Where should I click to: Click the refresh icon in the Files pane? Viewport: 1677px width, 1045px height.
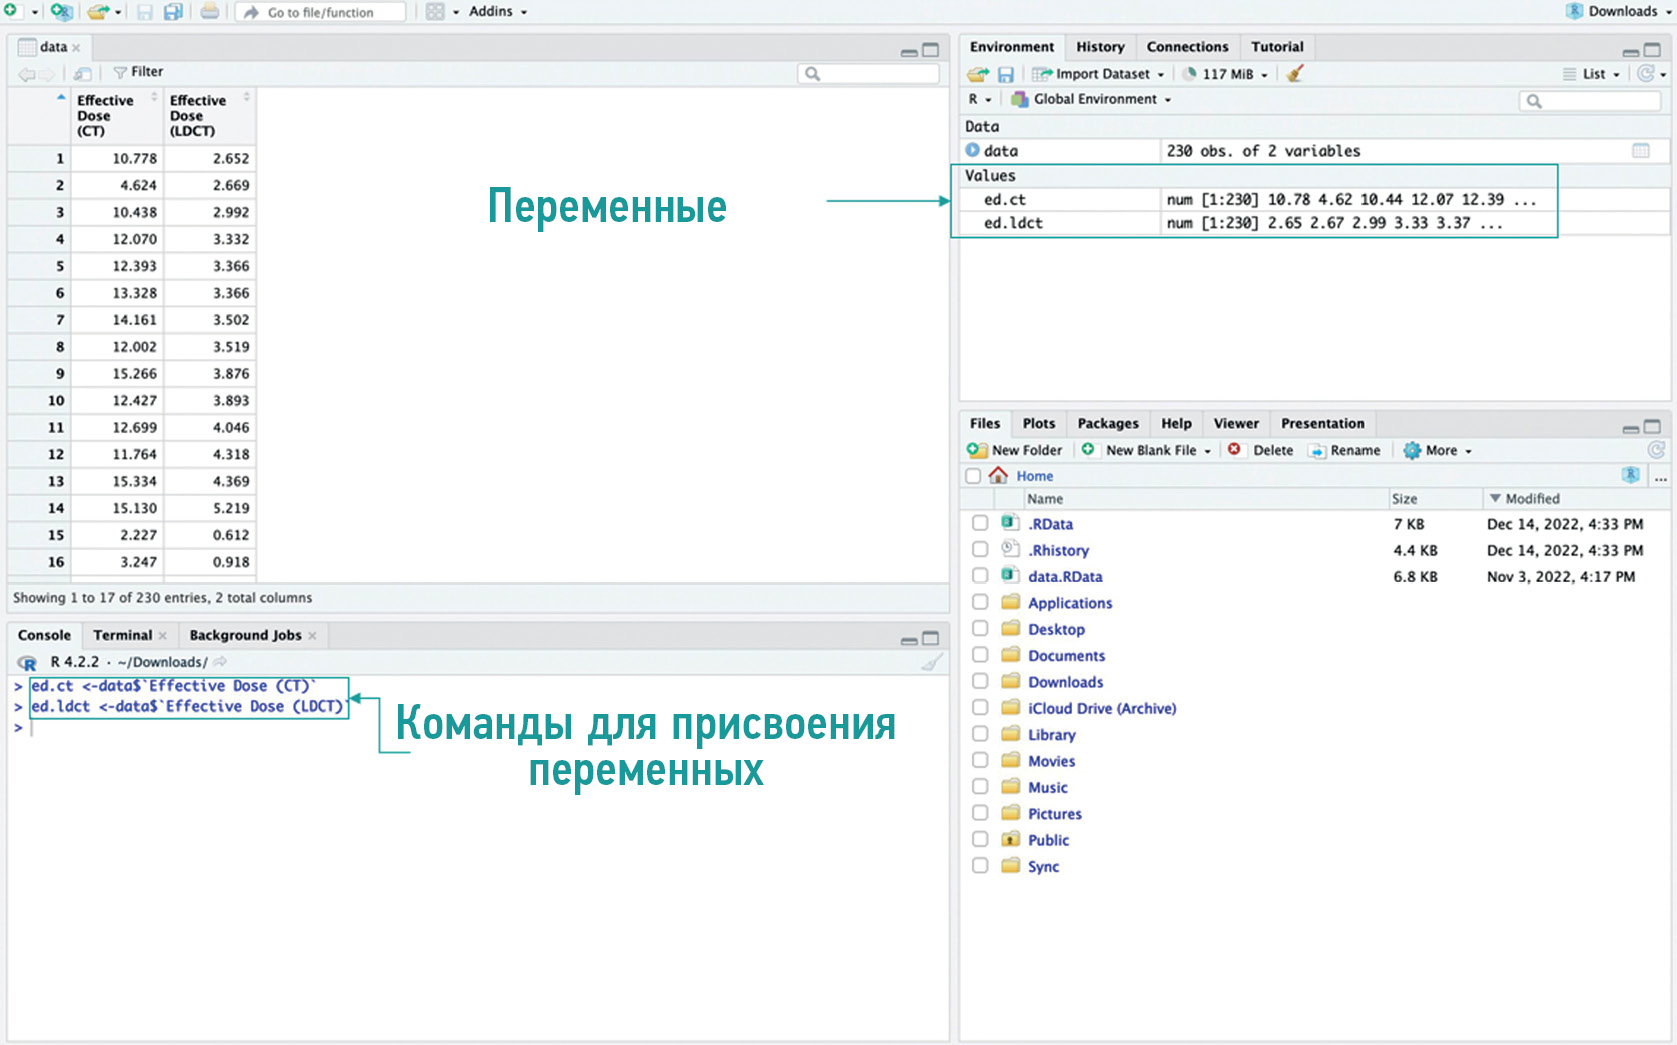(1656, 450)
